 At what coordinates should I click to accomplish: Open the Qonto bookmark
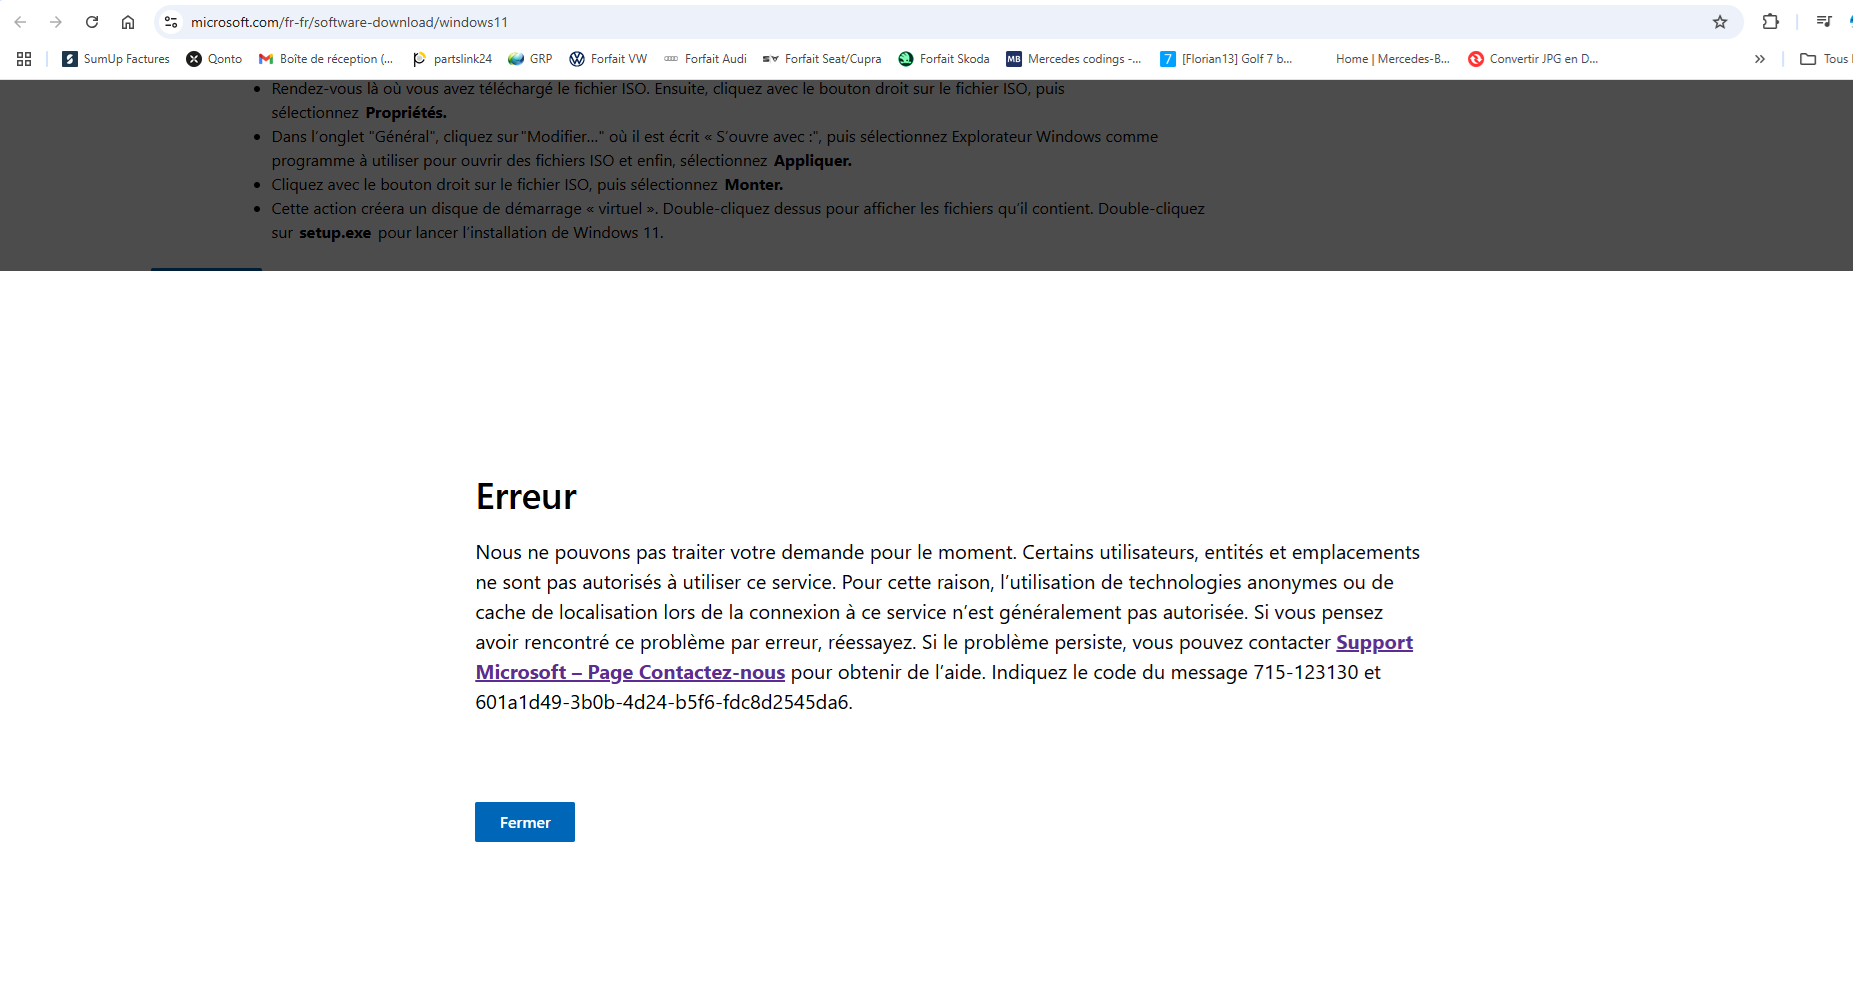coord(214,59)
